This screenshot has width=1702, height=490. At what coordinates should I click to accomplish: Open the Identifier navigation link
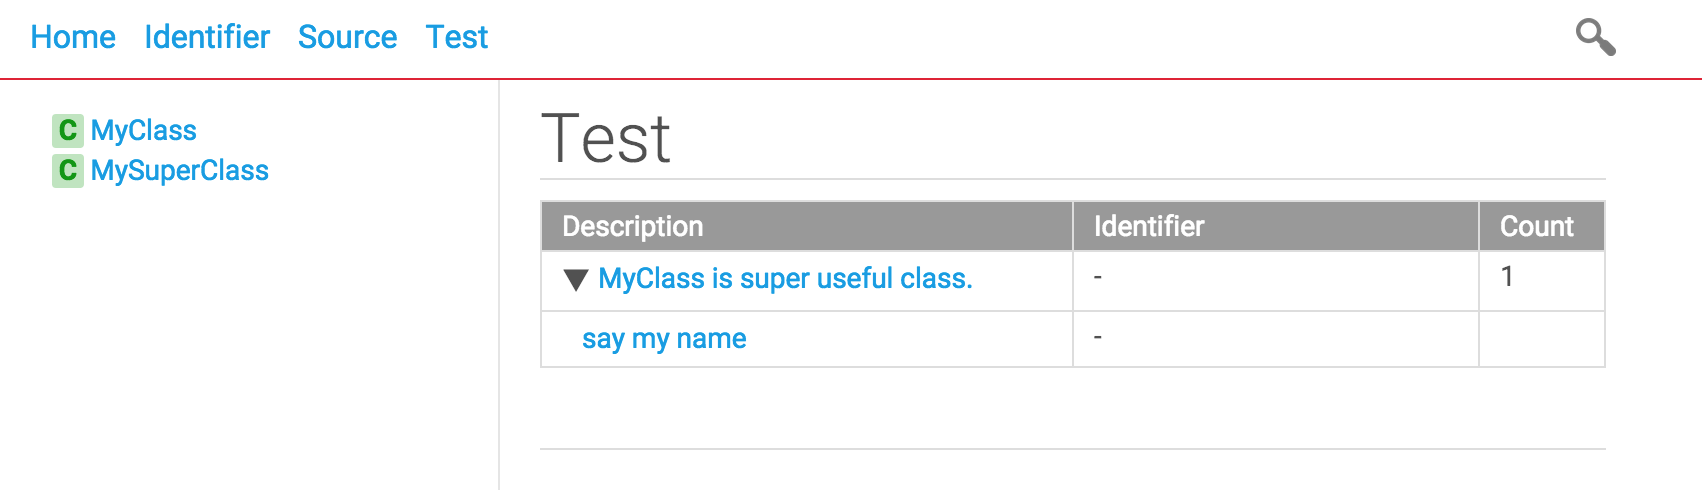pyautogui.click(x=207, y=37)
